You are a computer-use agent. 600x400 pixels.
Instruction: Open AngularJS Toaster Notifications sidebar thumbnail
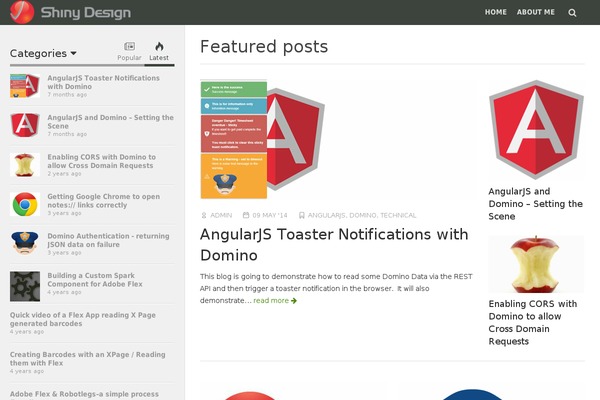click(x=25, y=86)
